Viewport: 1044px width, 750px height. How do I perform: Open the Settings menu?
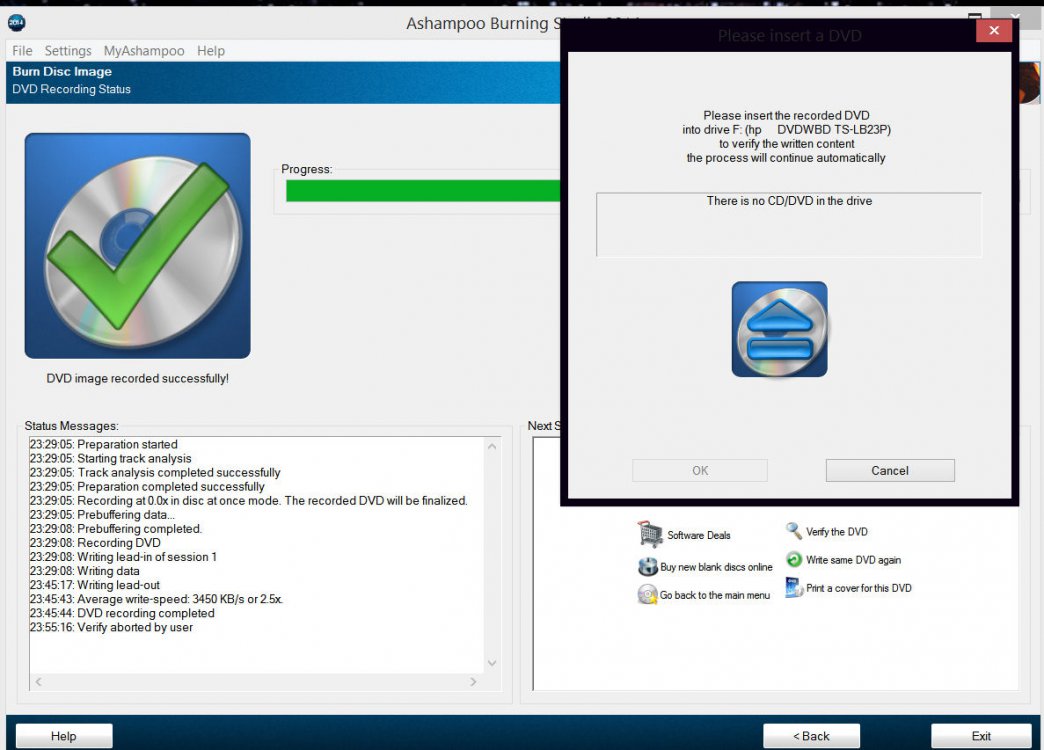click(68, 51)
